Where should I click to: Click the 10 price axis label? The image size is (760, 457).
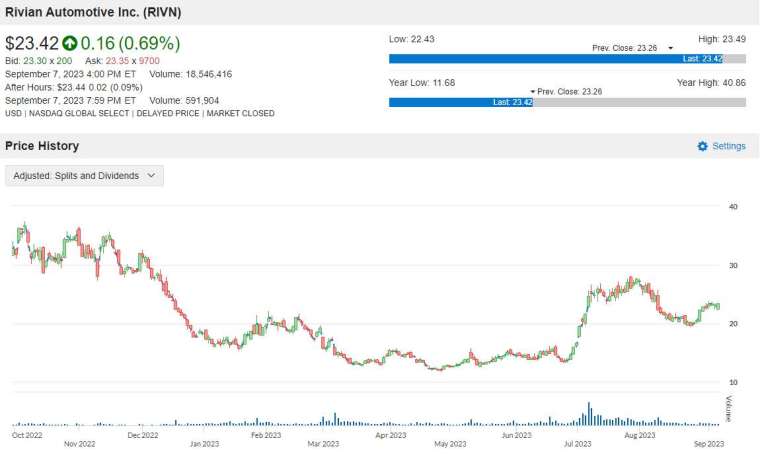click(733, 382)
